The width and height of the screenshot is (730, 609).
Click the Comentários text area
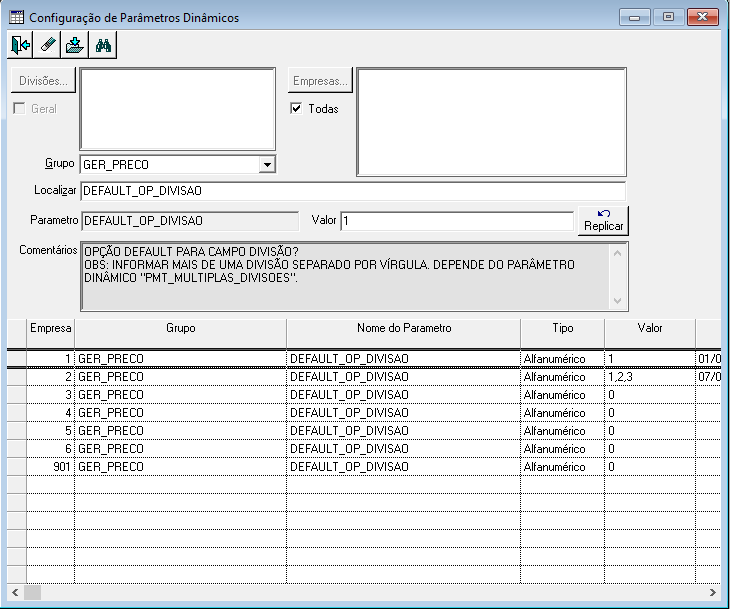[354, 276]
